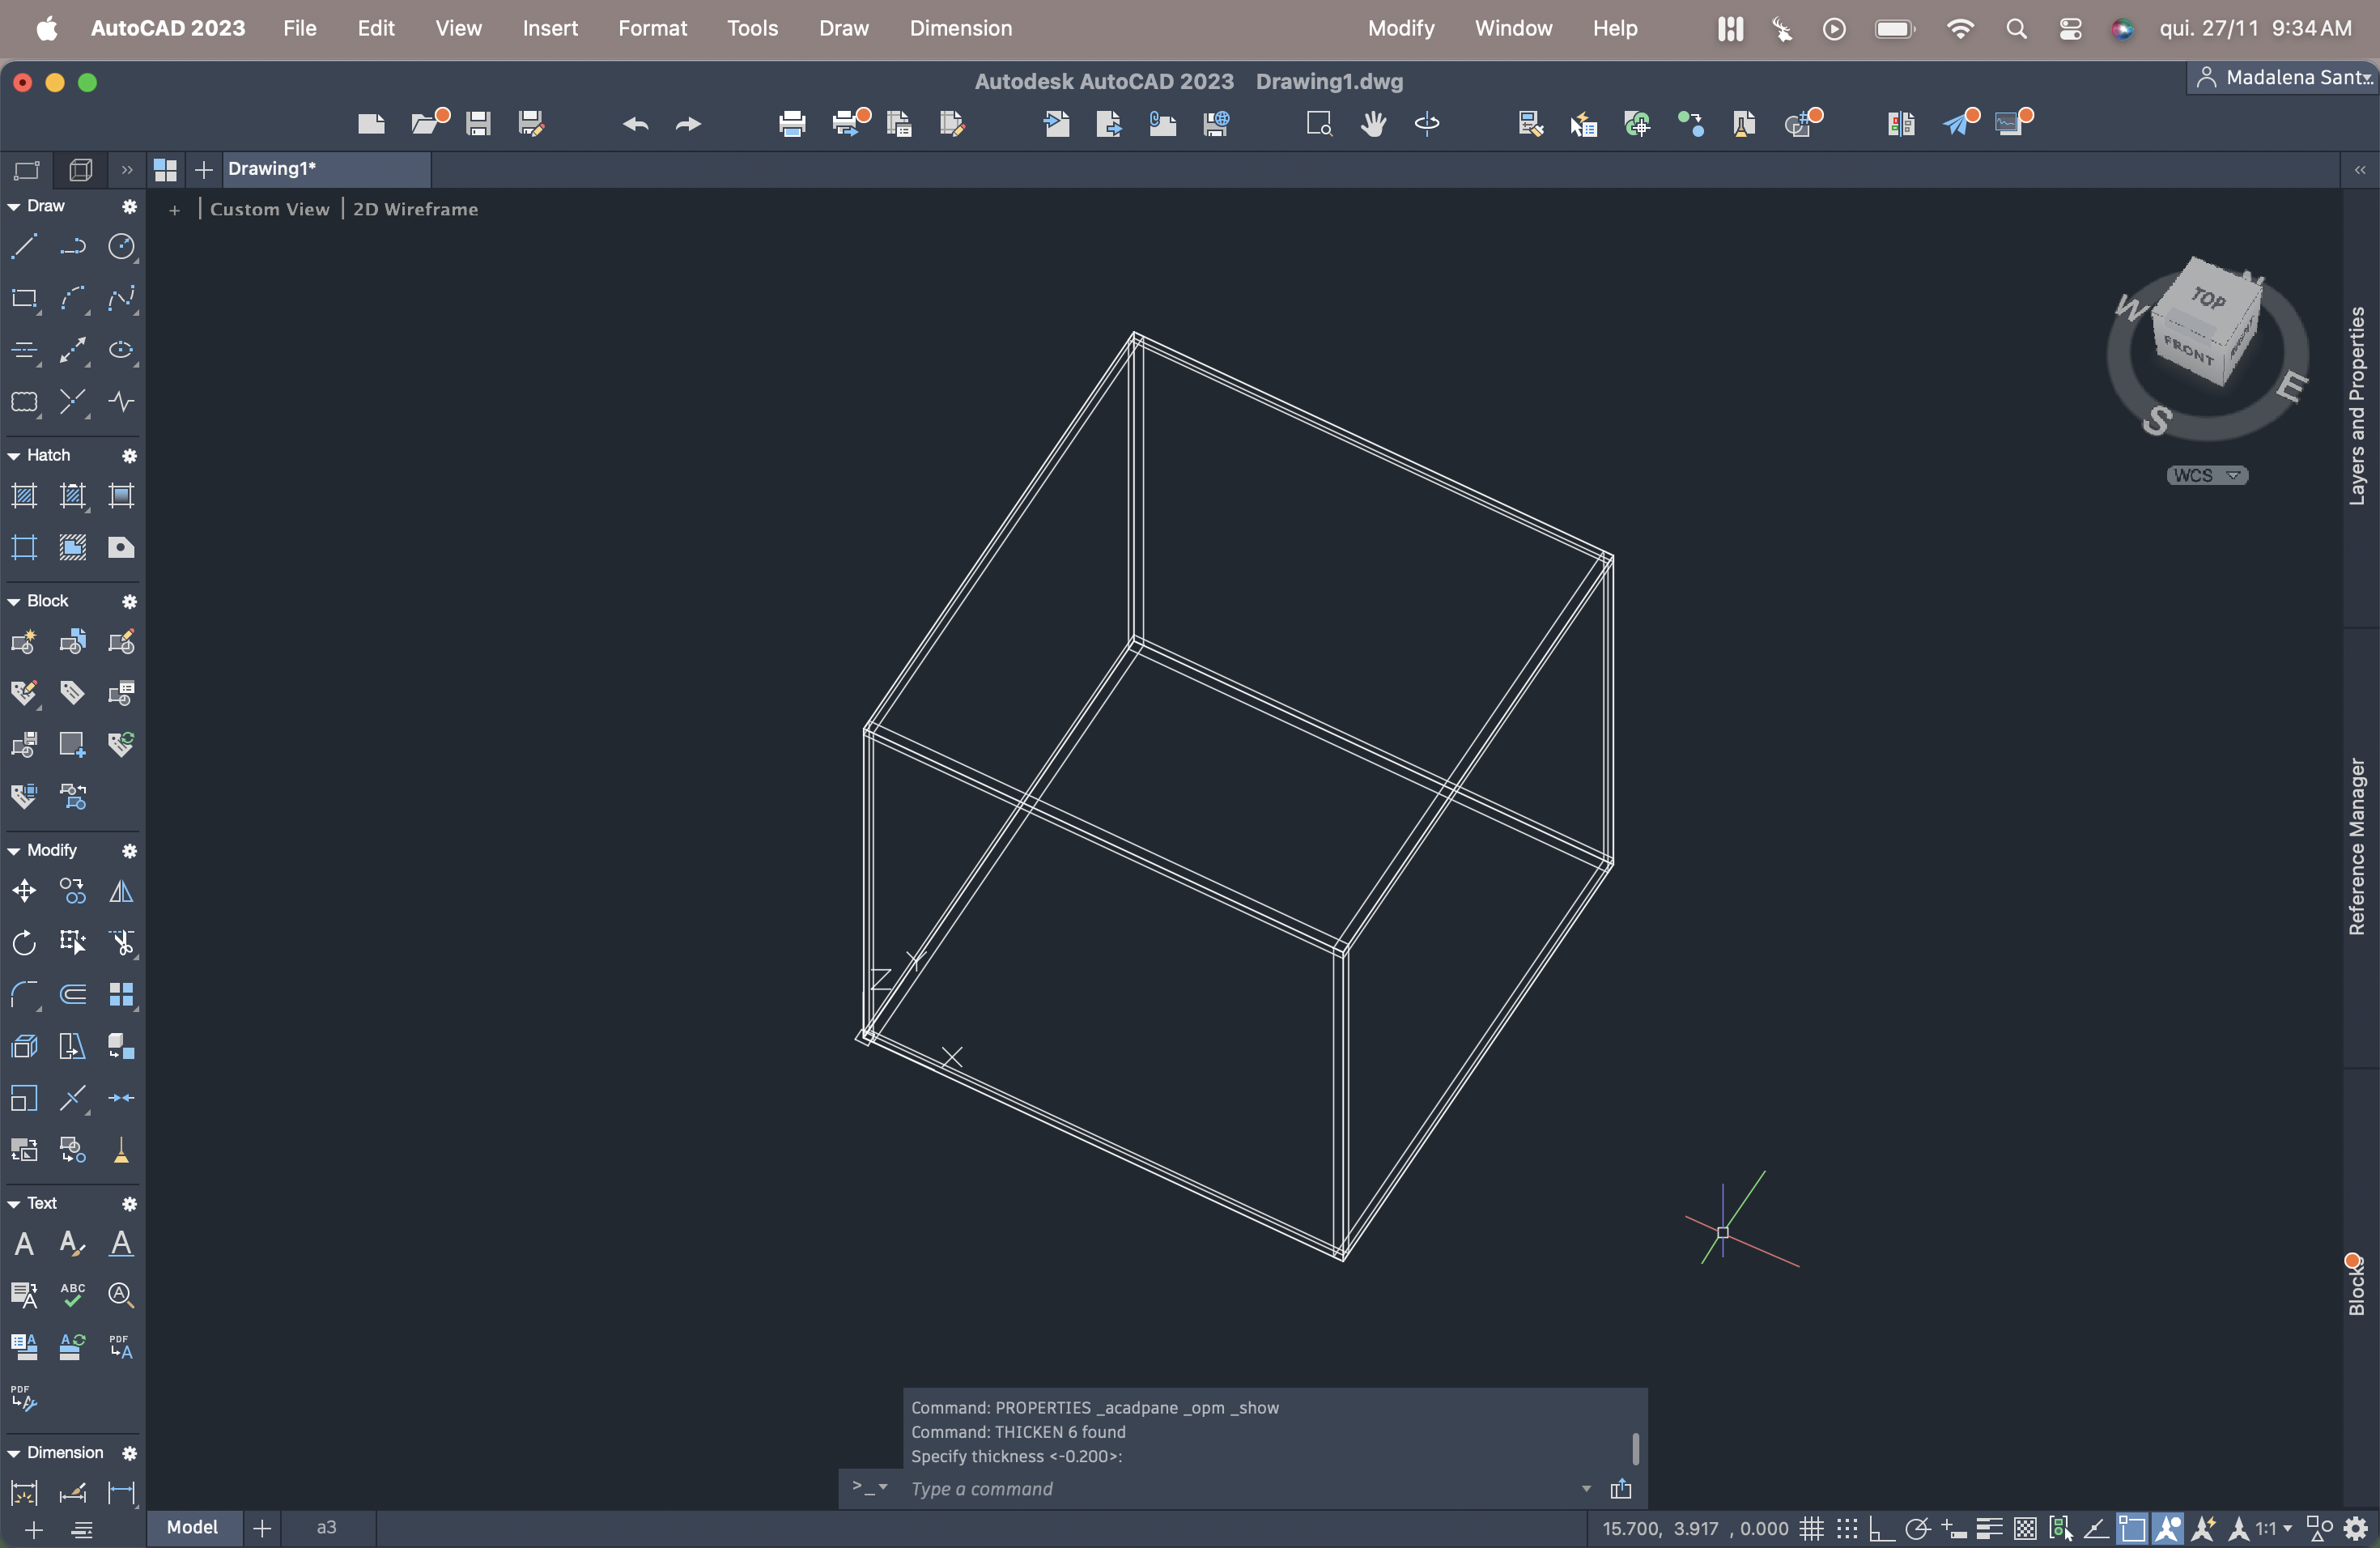Screen dimensions: 2380x1548
Task: Select the Multiline Text tool
Action: click(24, 1244)
